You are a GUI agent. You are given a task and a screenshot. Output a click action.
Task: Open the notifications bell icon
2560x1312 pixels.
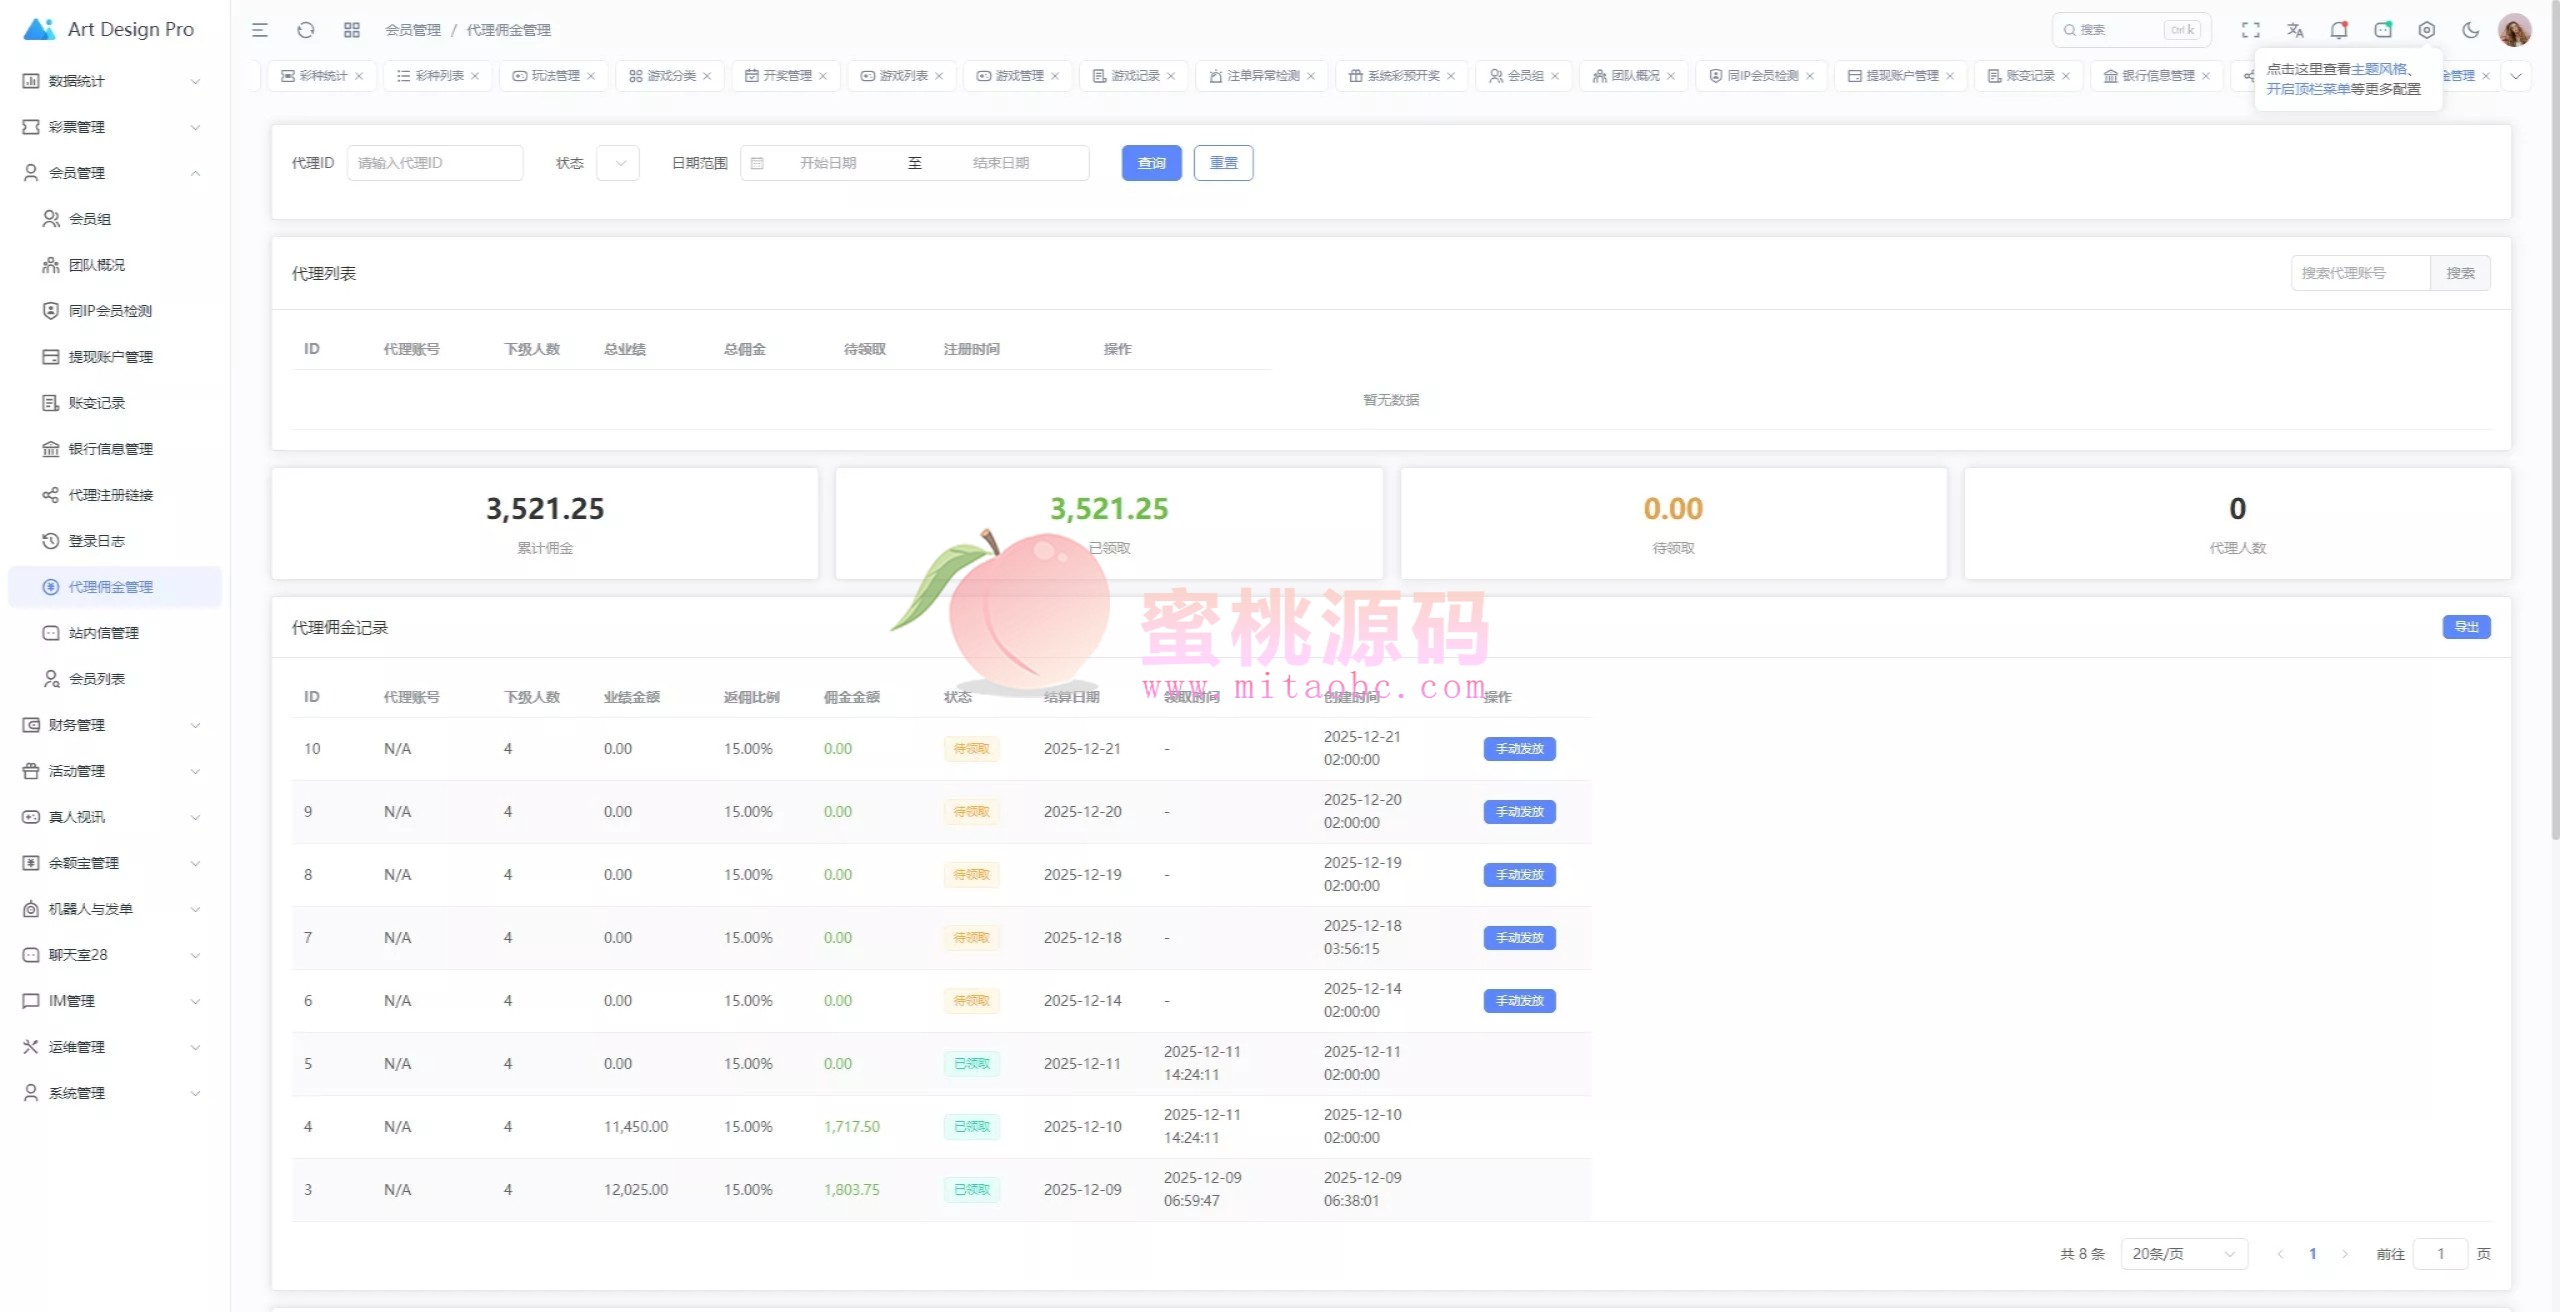[x=2338, y=30]
